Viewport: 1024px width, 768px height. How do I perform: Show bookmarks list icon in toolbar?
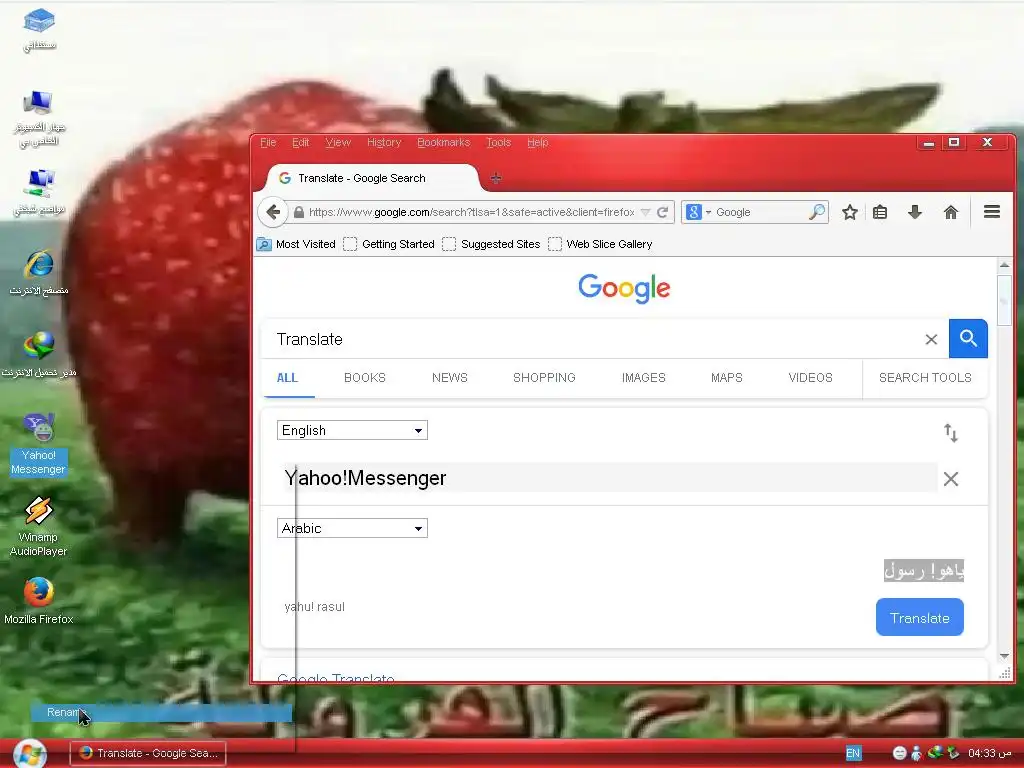coord(880,212)
